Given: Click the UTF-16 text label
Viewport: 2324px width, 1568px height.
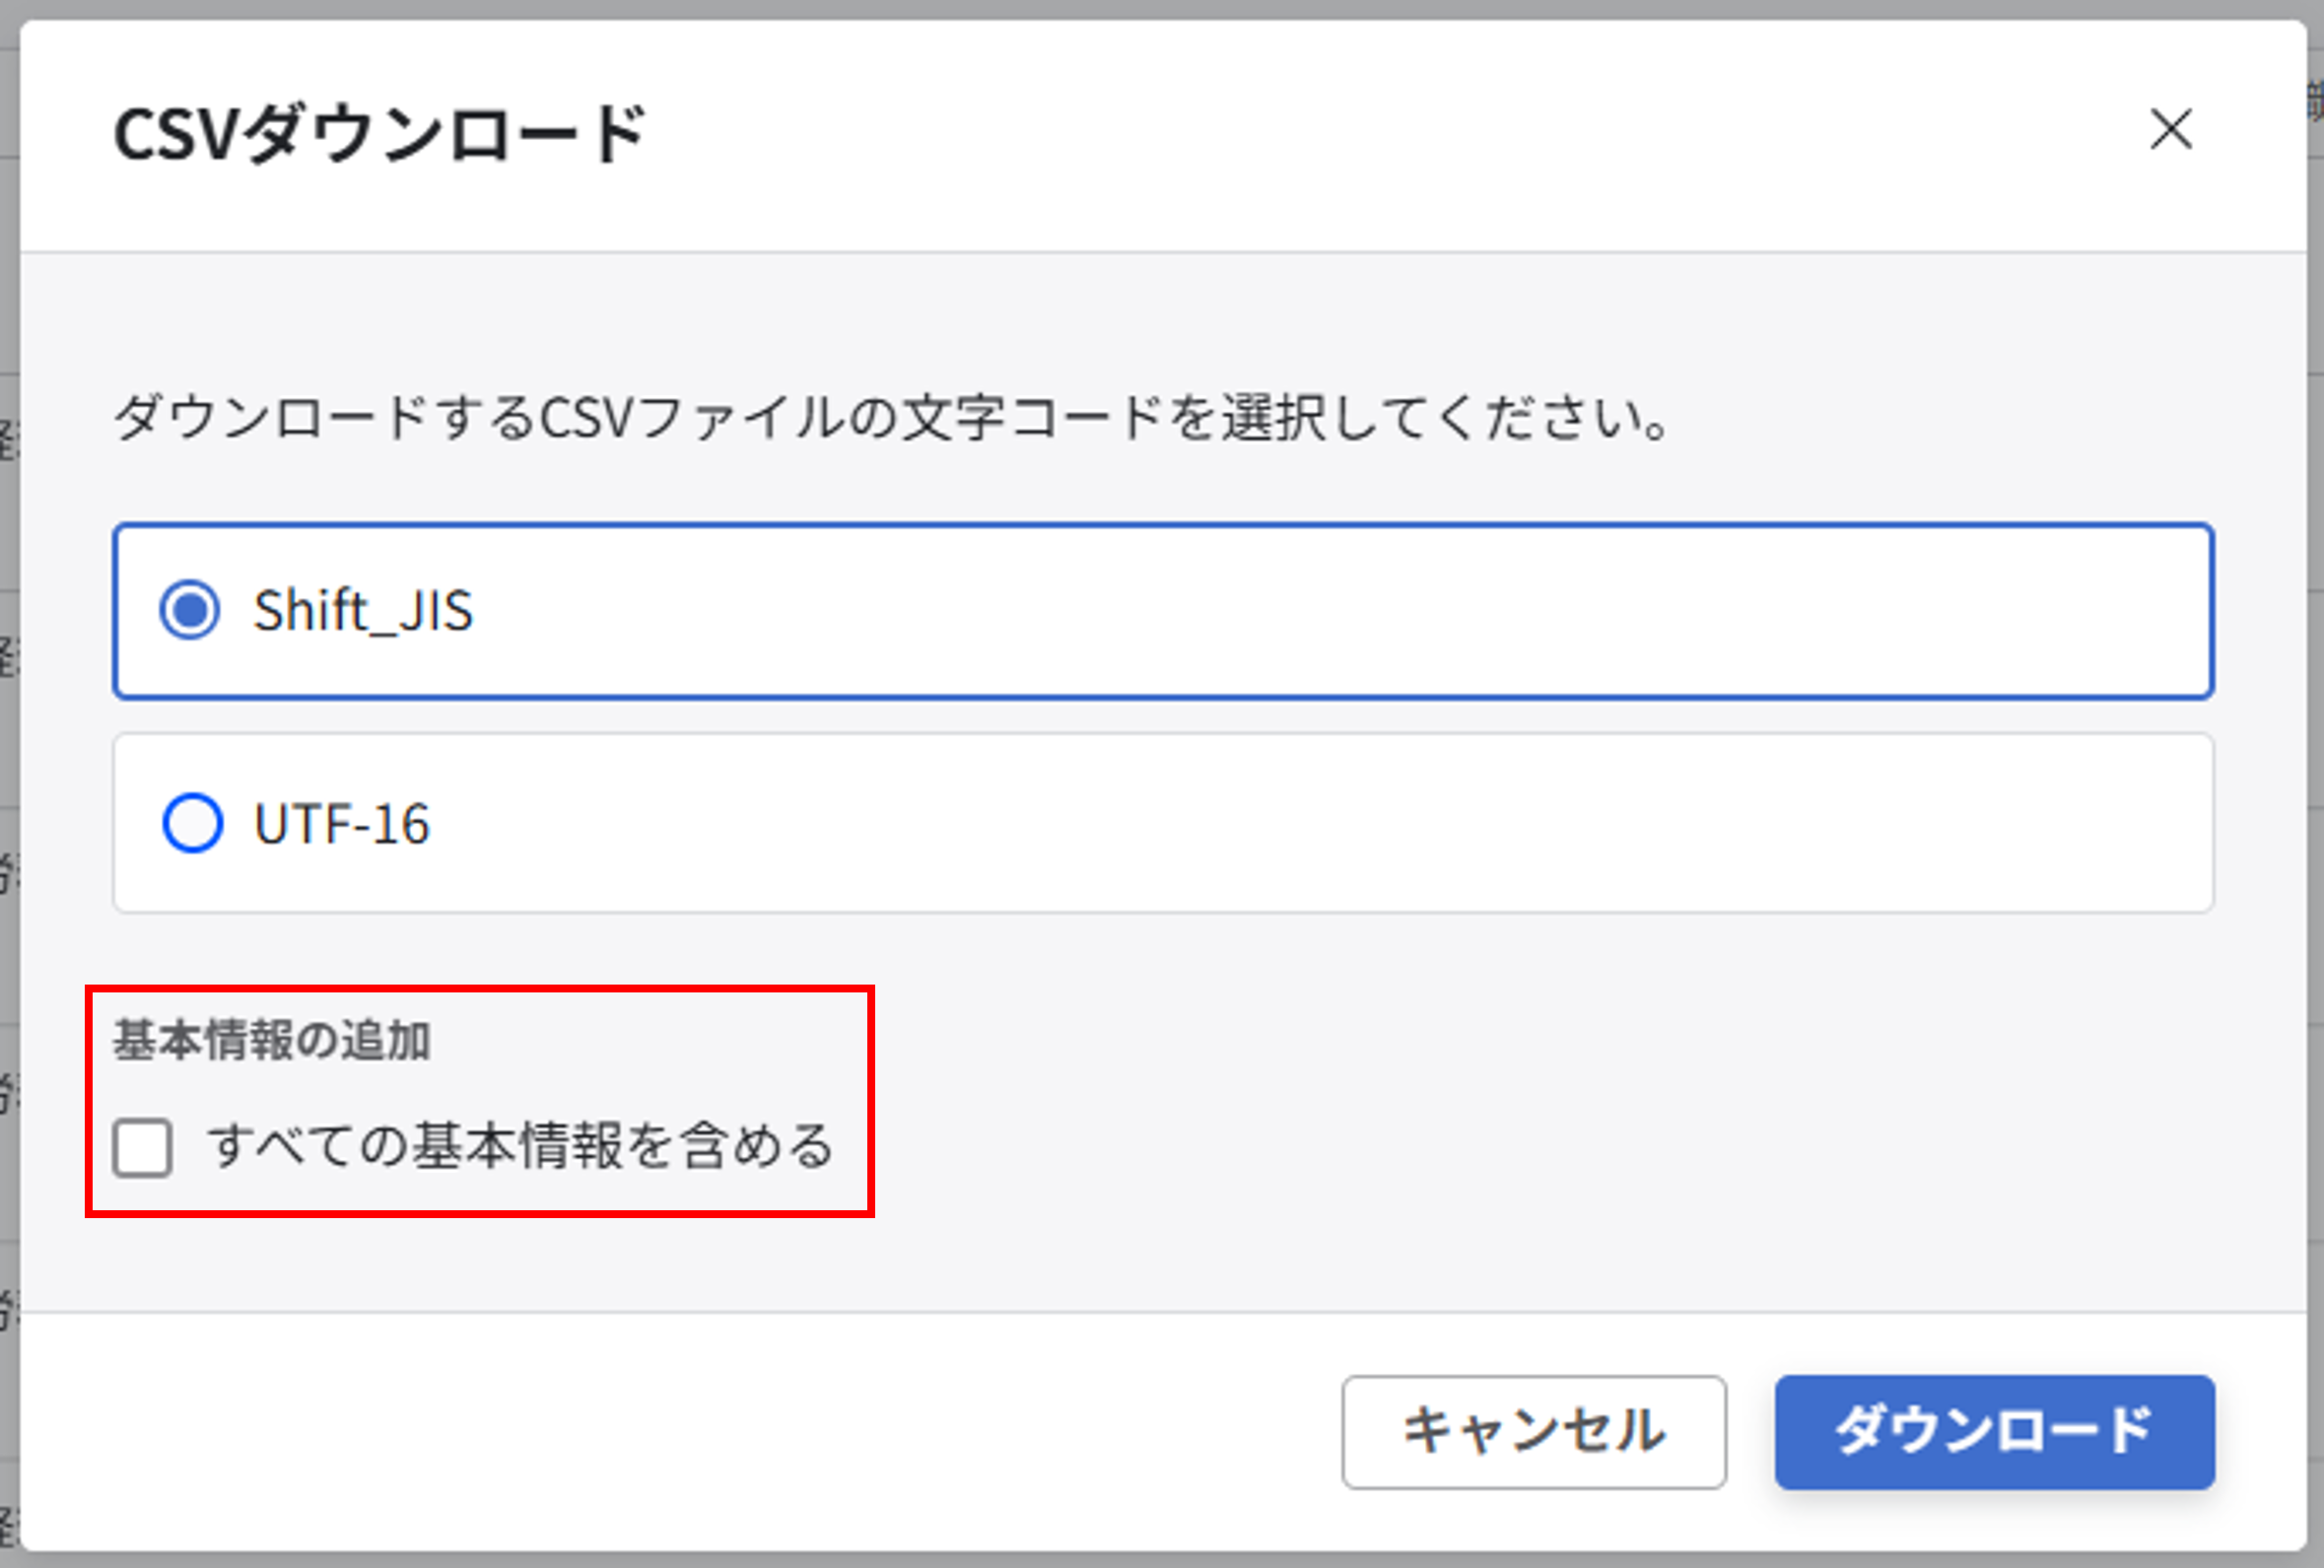Looking at the screenshot, I should coord(342,824).
